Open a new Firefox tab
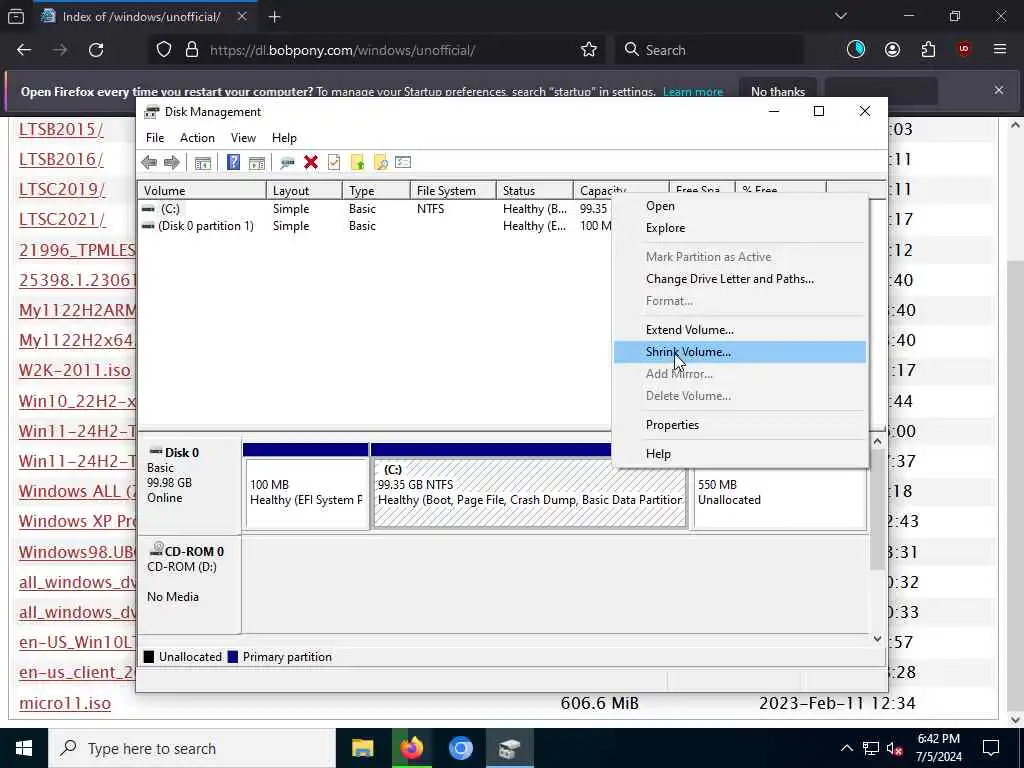This screenshot has height=768, width=1024. pyautogui.click(x=274, y=17)
